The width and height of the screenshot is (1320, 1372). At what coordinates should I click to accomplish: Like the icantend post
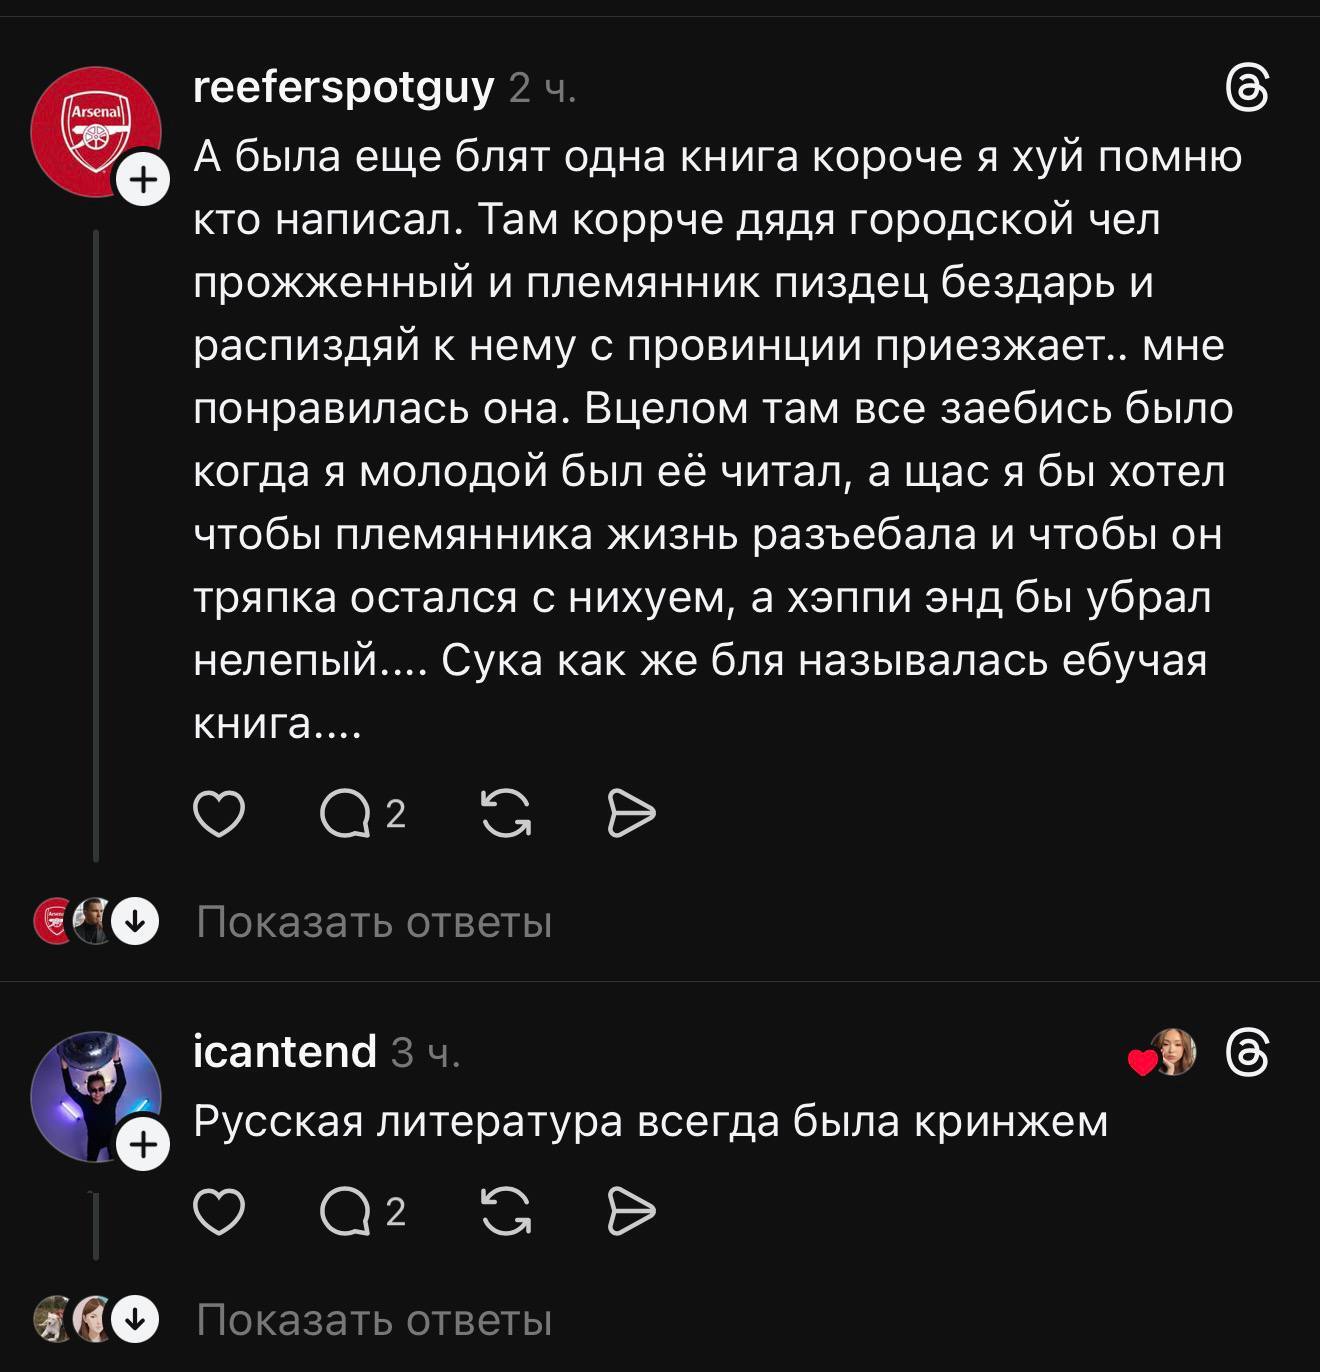[x=218, y=1211]
